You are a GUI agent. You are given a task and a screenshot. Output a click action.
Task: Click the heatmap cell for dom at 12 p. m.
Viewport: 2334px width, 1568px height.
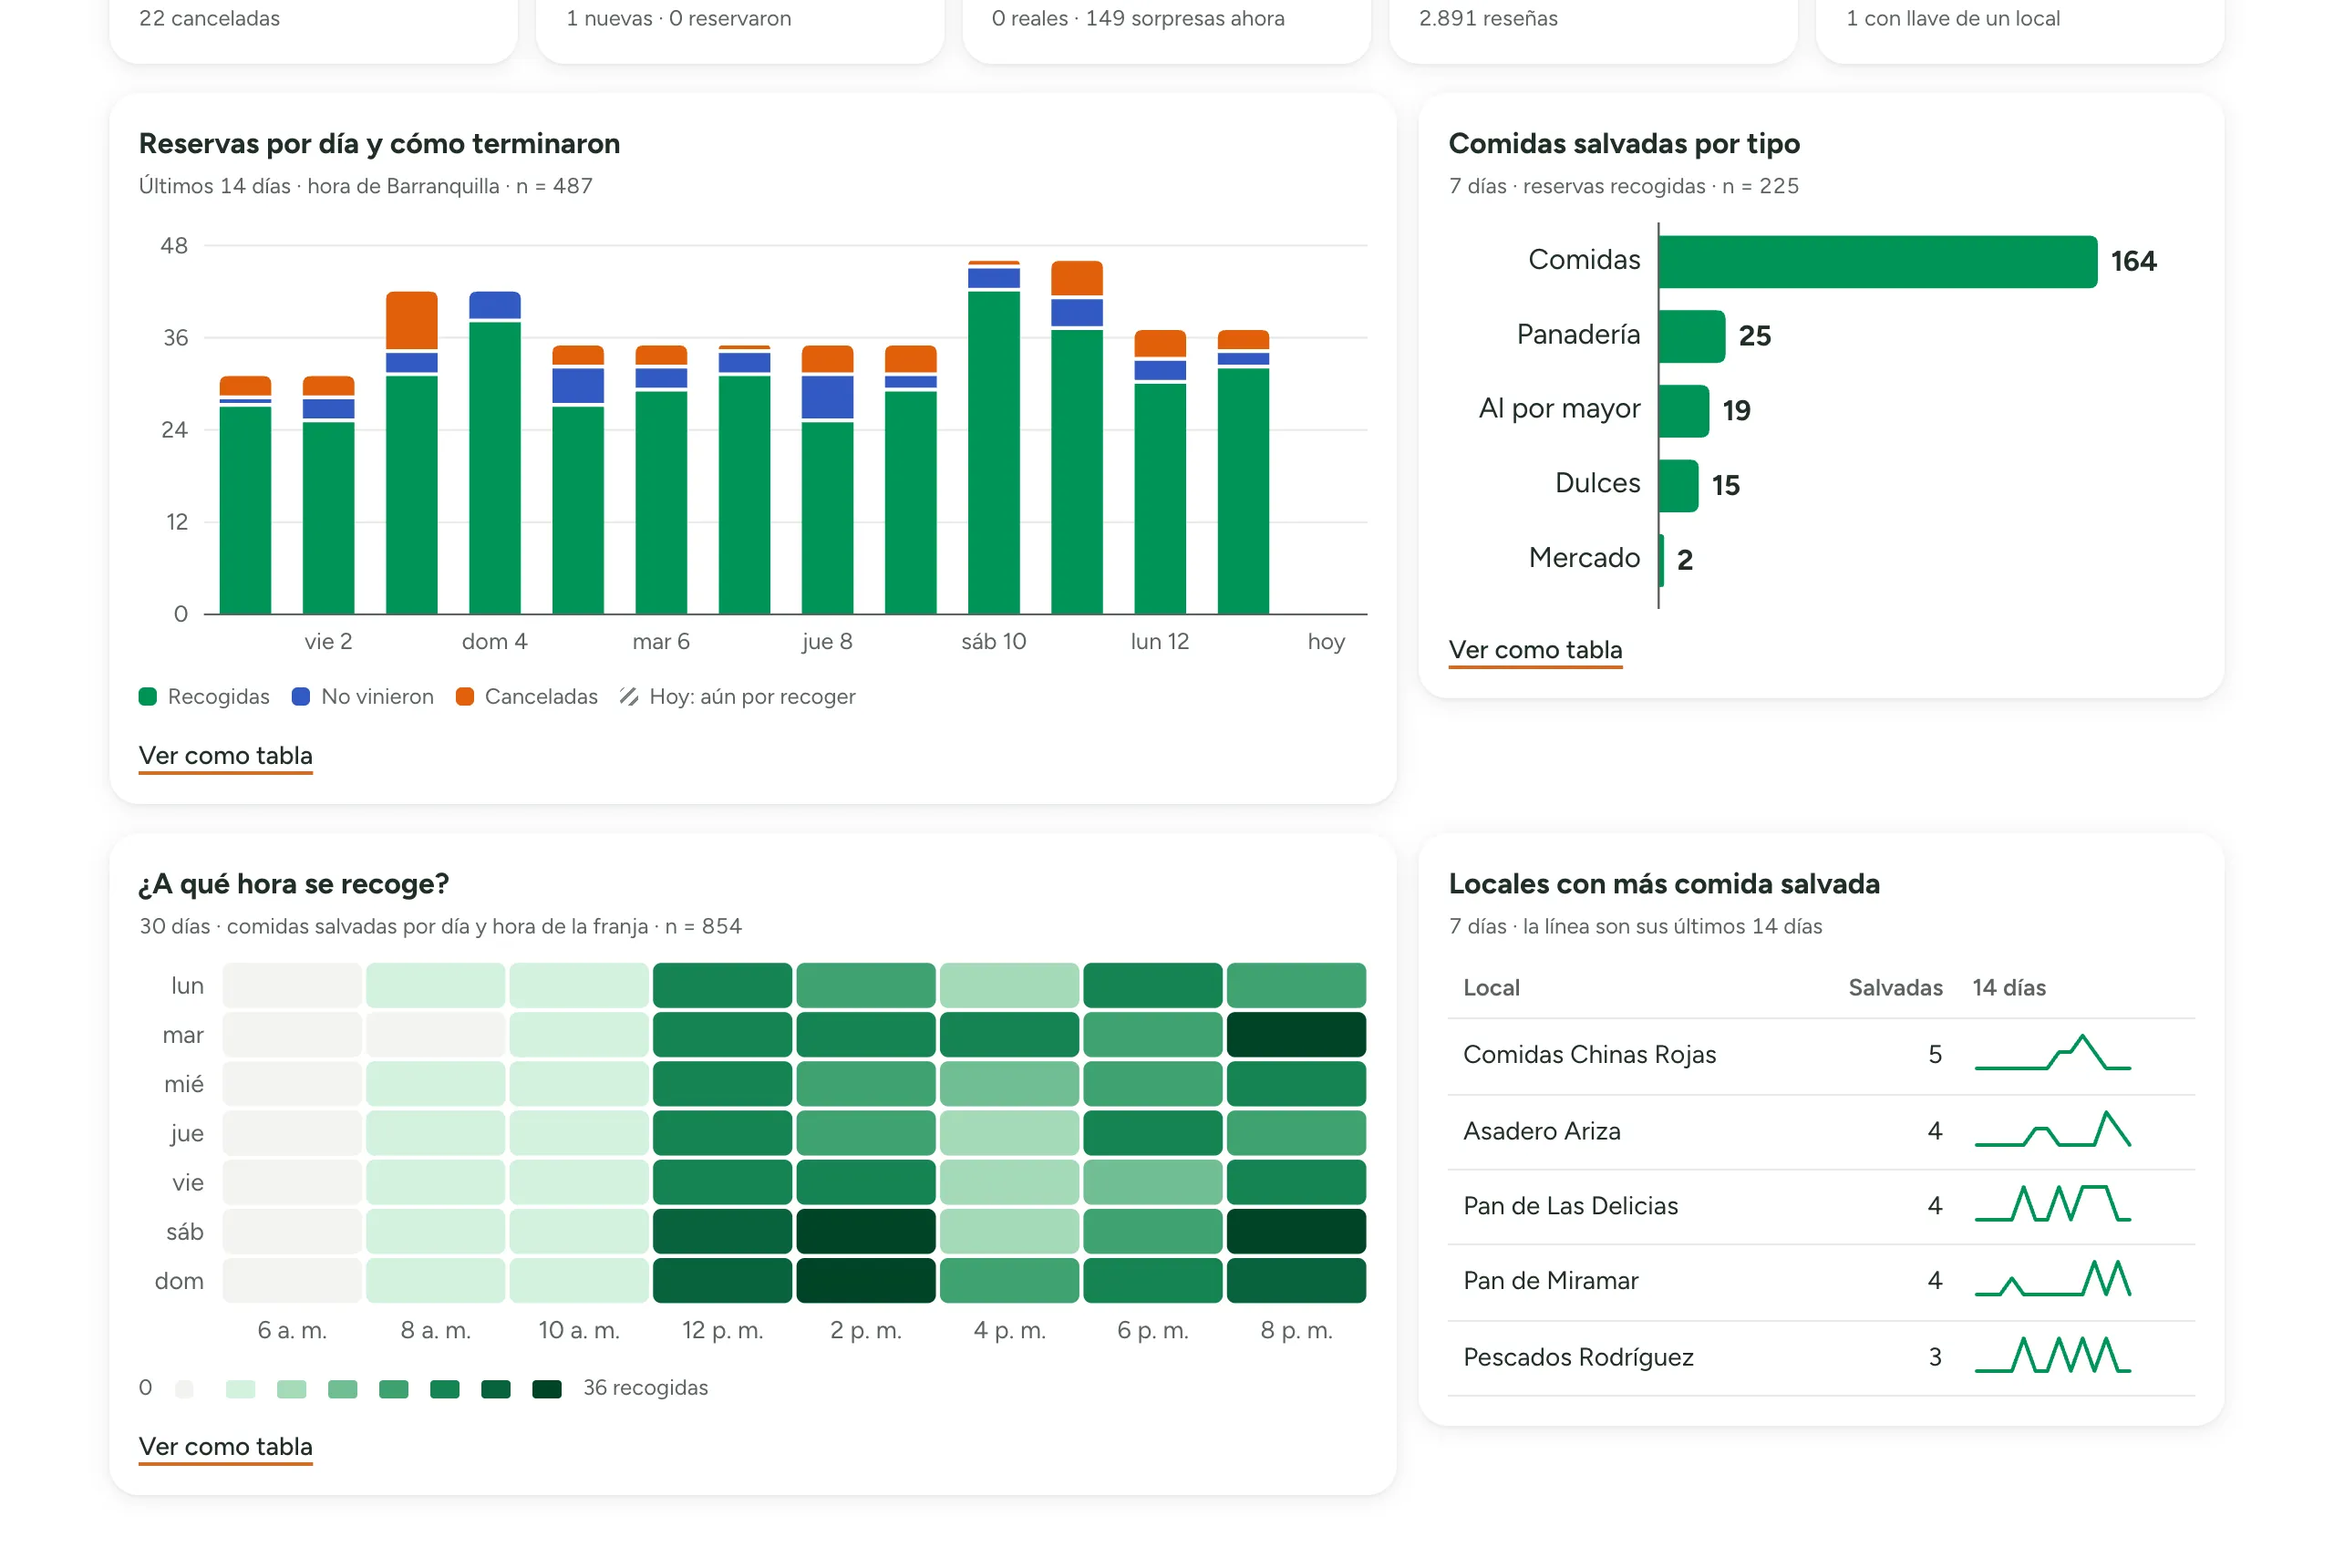[x=722, y=1281]
